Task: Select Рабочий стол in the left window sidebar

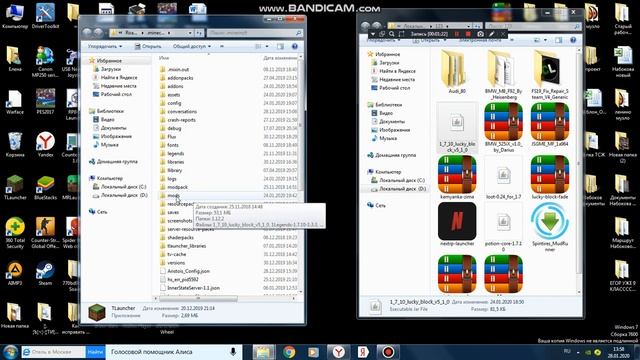Action: [x=116, y=94]
